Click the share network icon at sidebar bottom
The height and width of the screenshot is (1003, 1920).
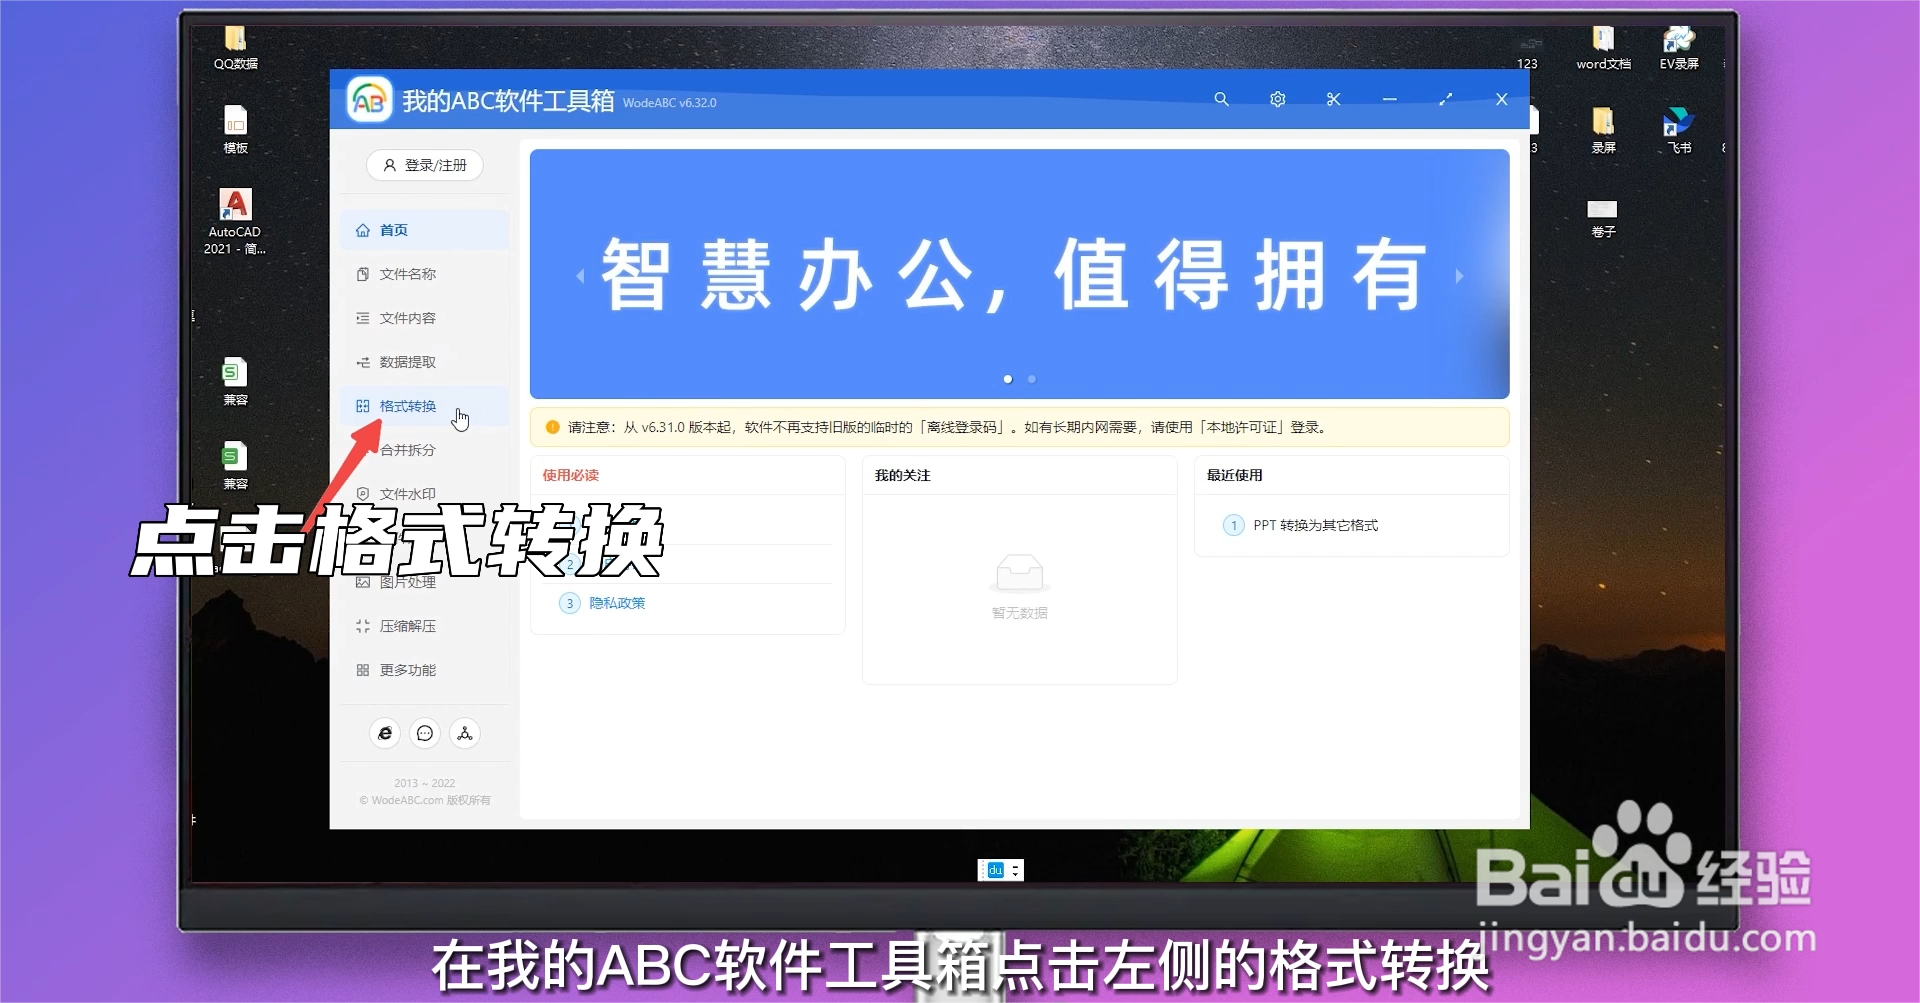pos(465,733)
